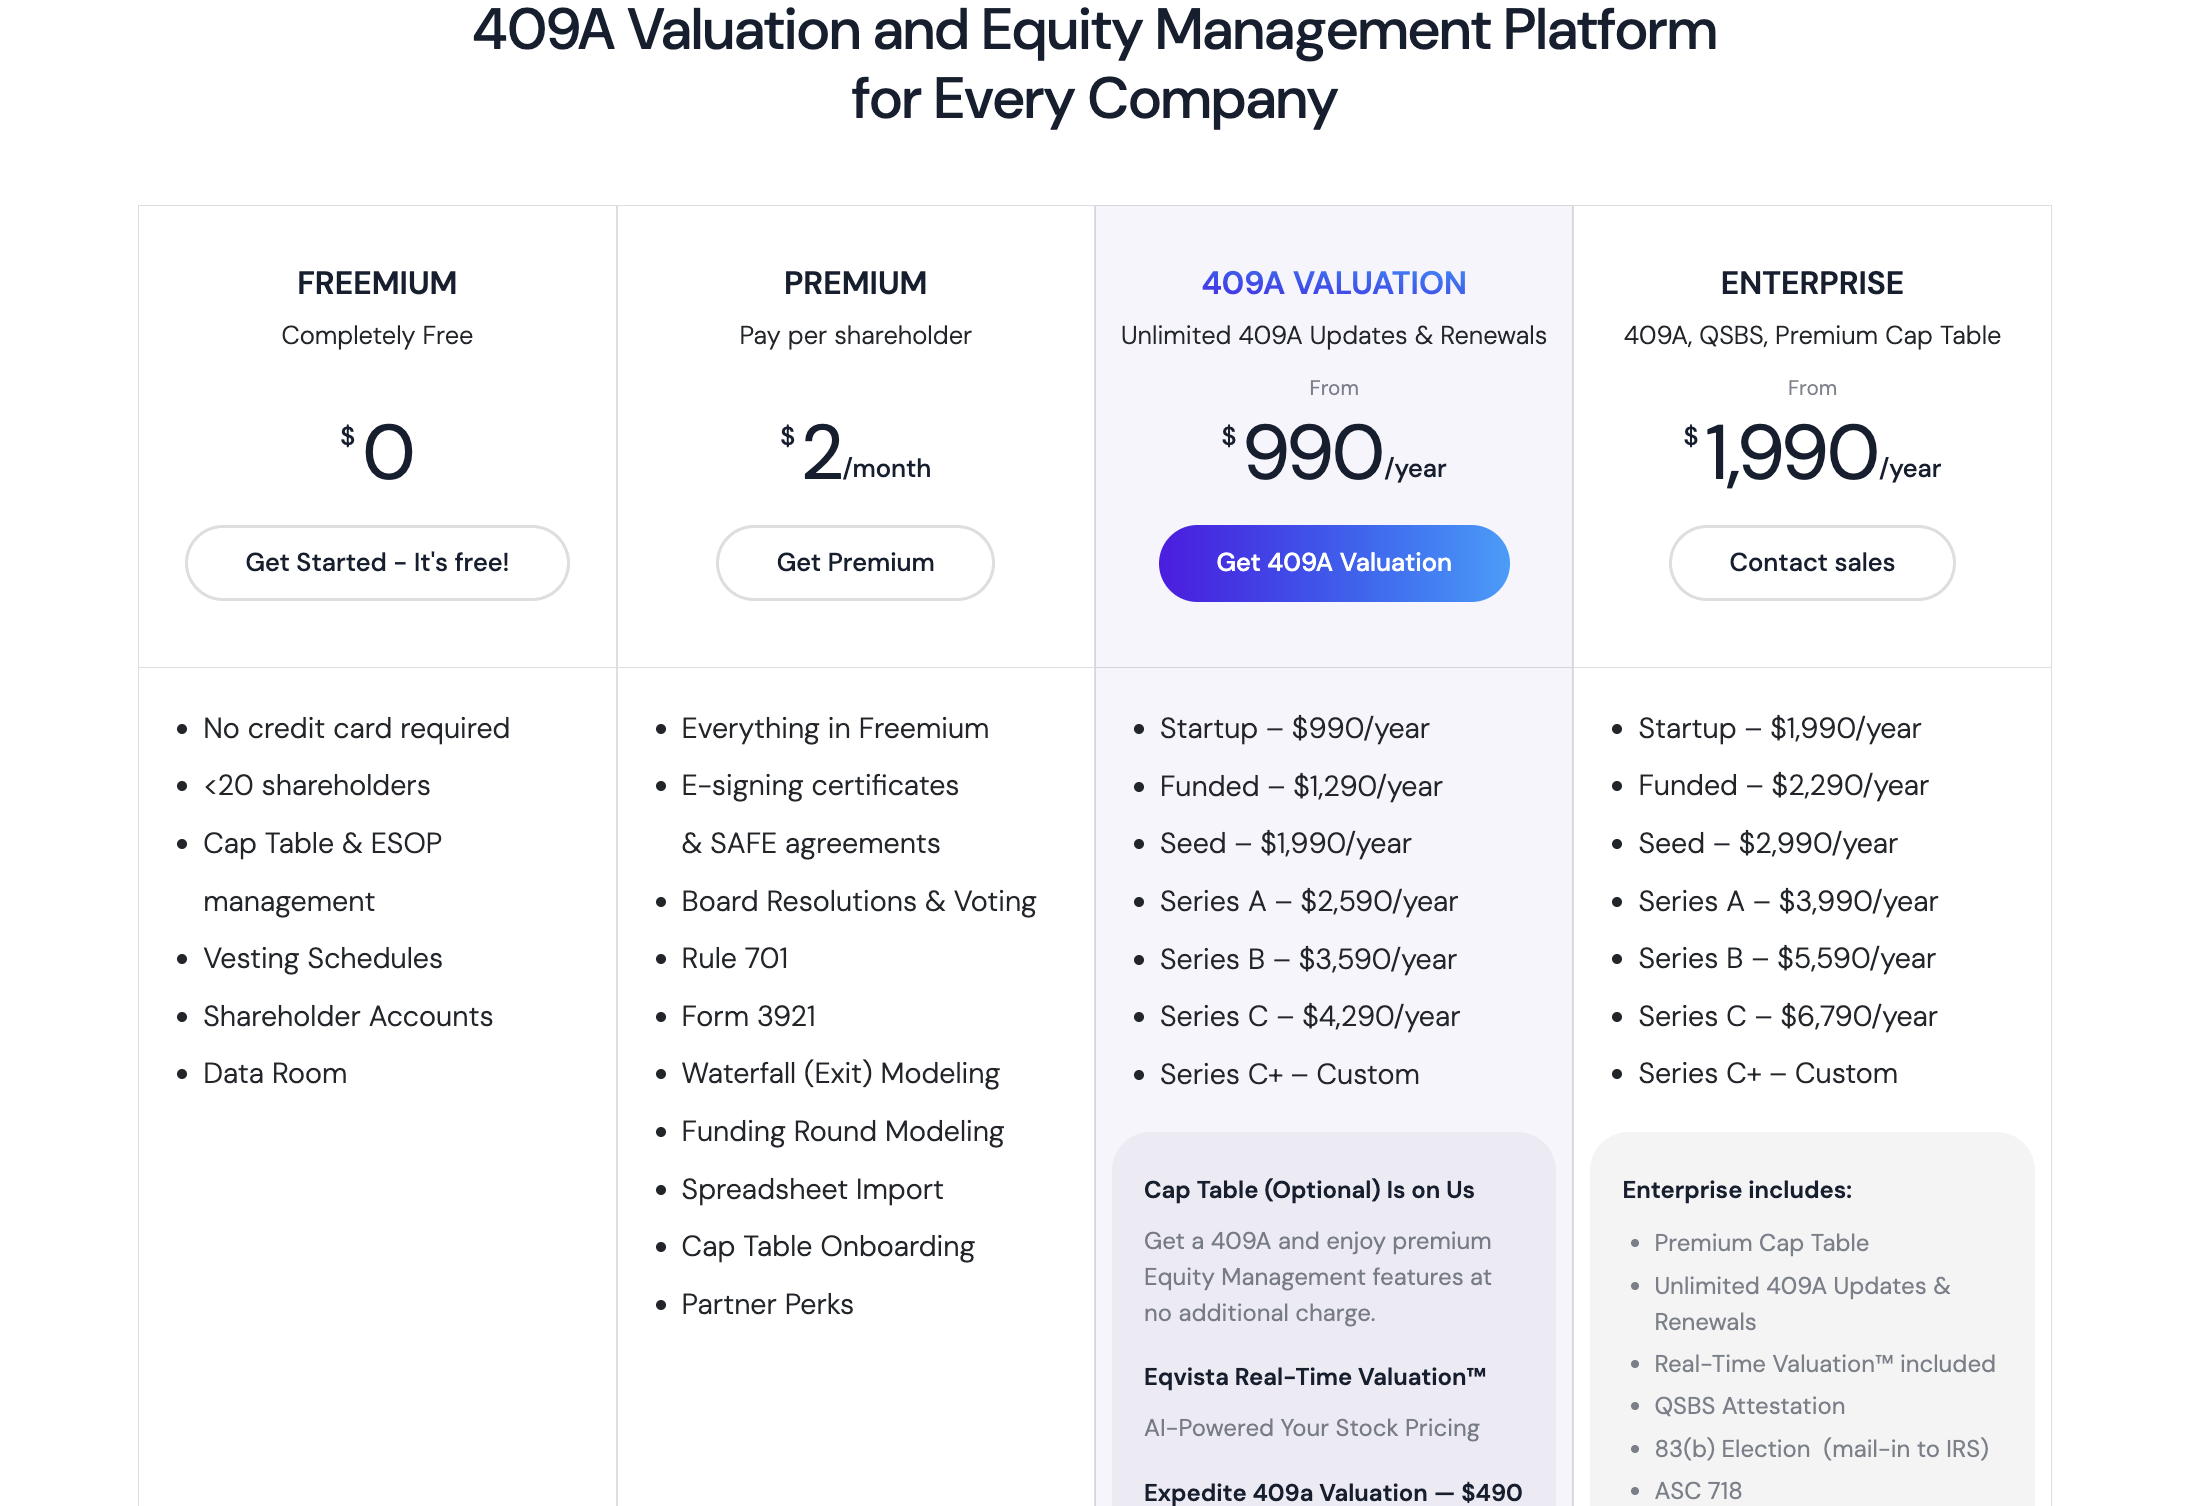Select the PREMIUM plan title

tap(855, 283)
